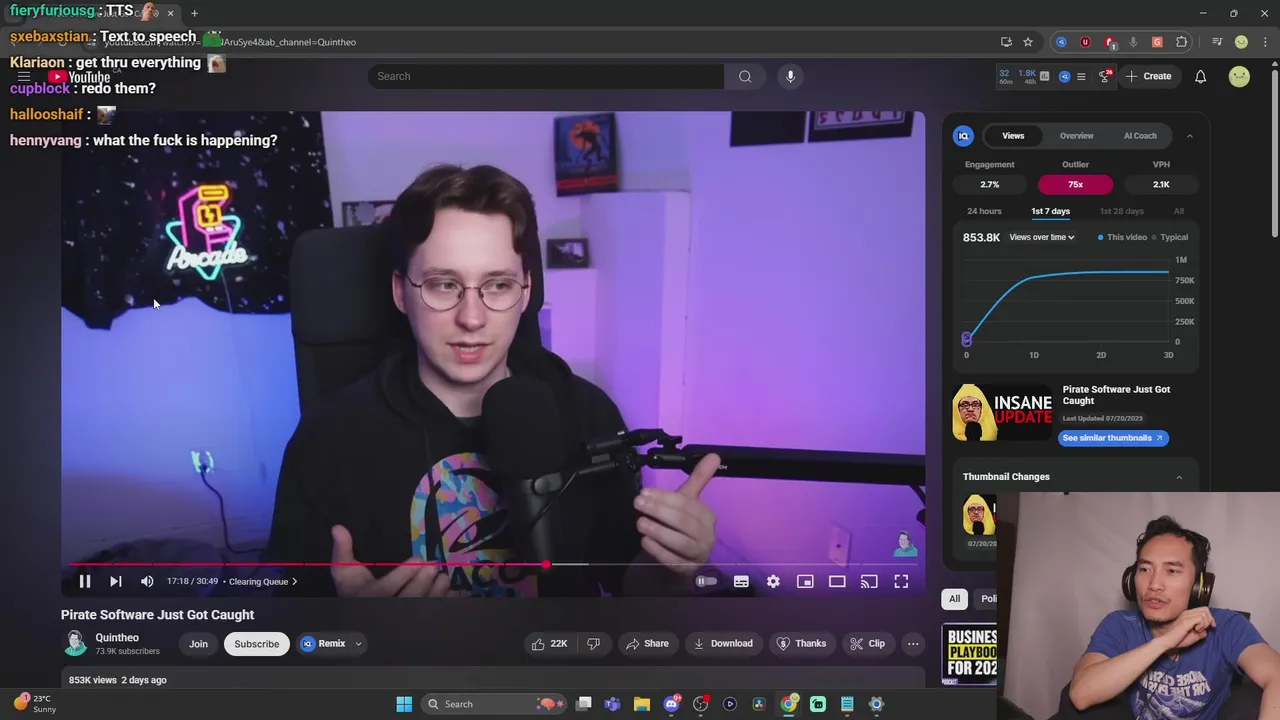Select the All filter chip
Screen dimensions: 1280x720
954,599
